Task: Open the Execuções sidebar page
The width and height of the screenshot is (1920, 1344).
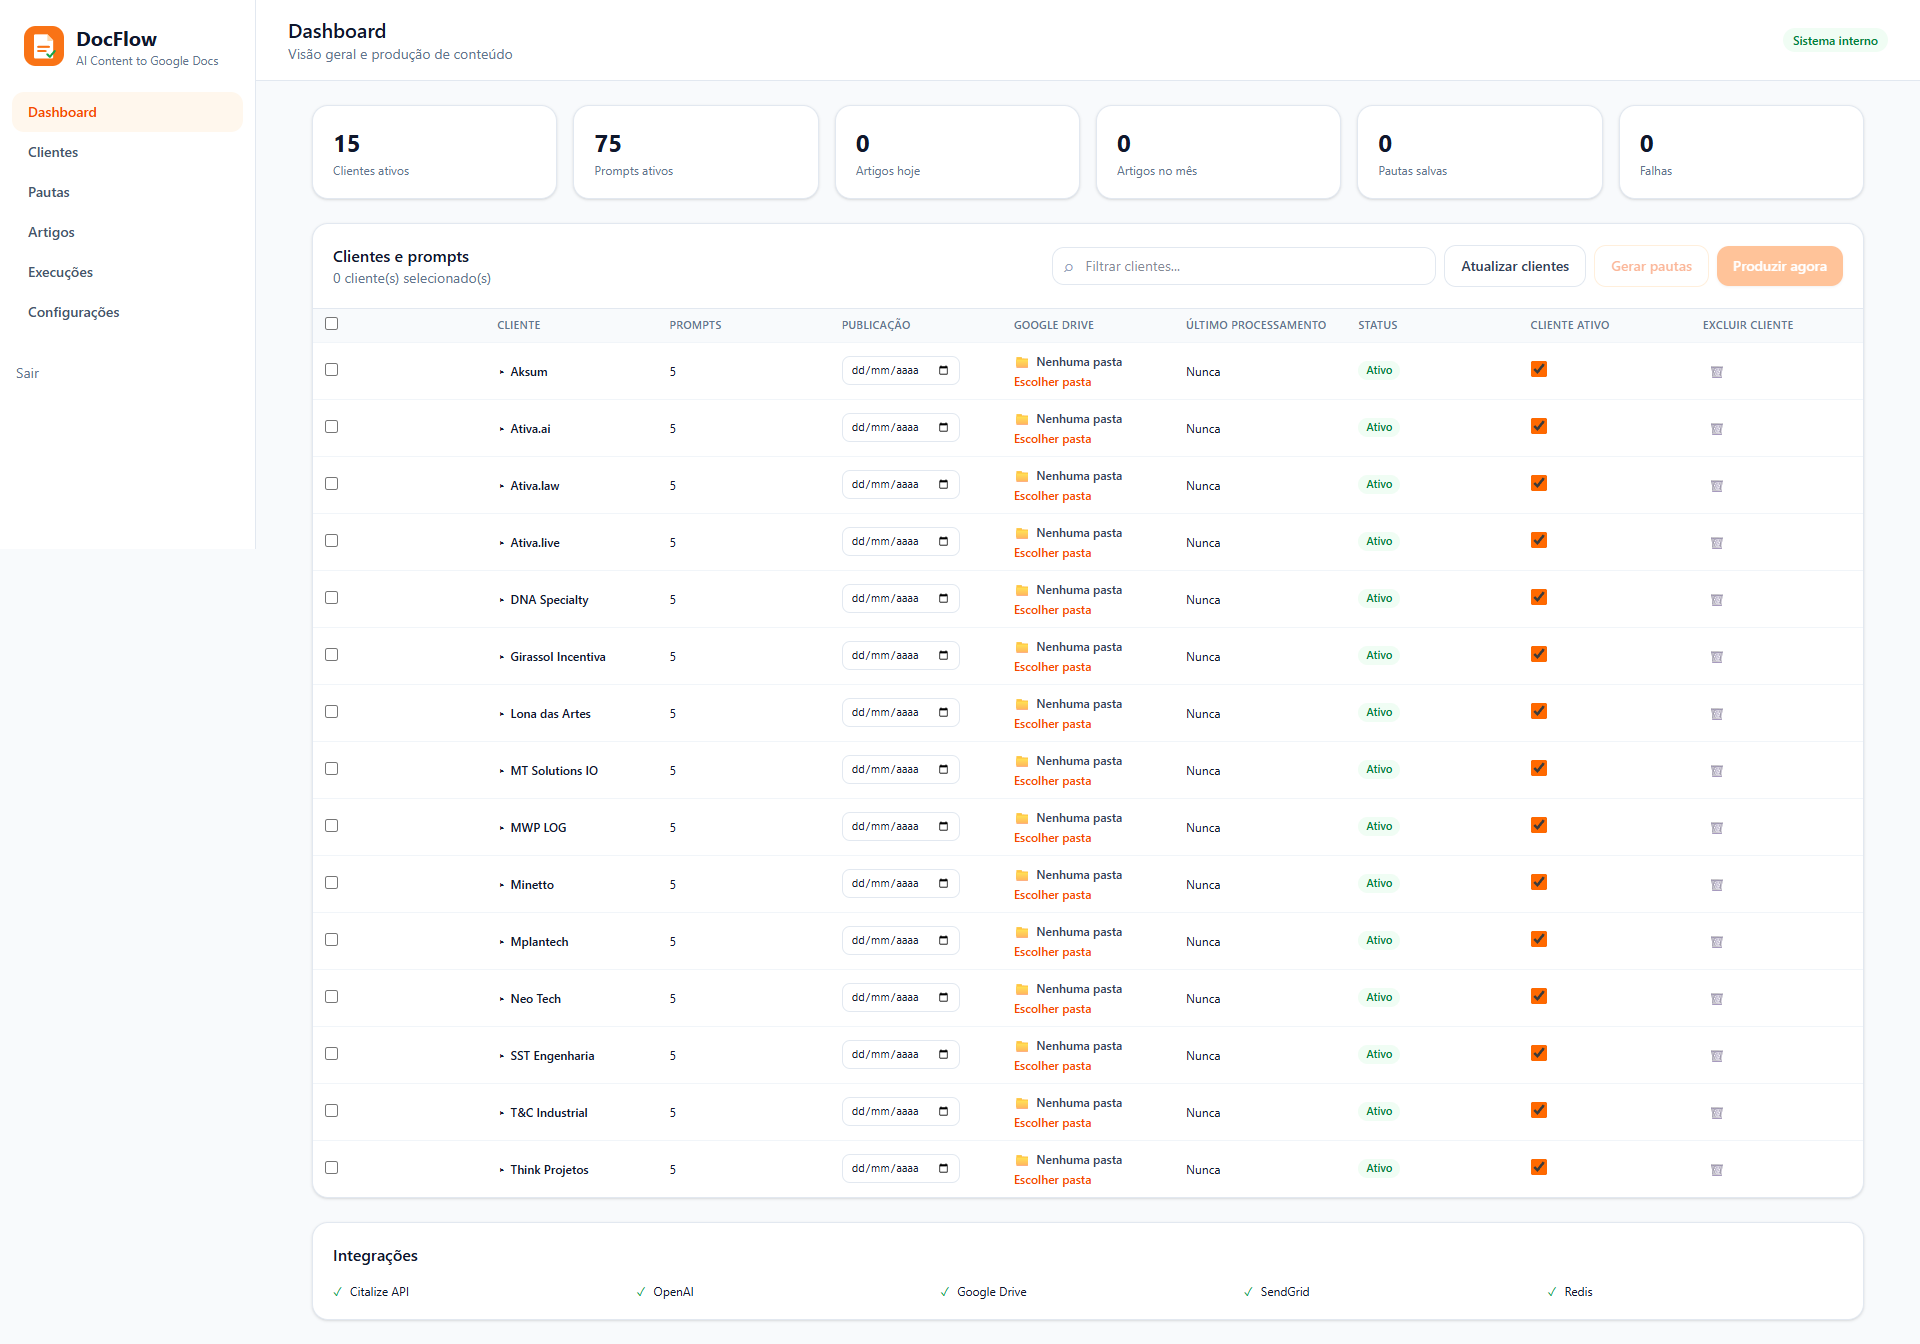Action: coord(127,272)
